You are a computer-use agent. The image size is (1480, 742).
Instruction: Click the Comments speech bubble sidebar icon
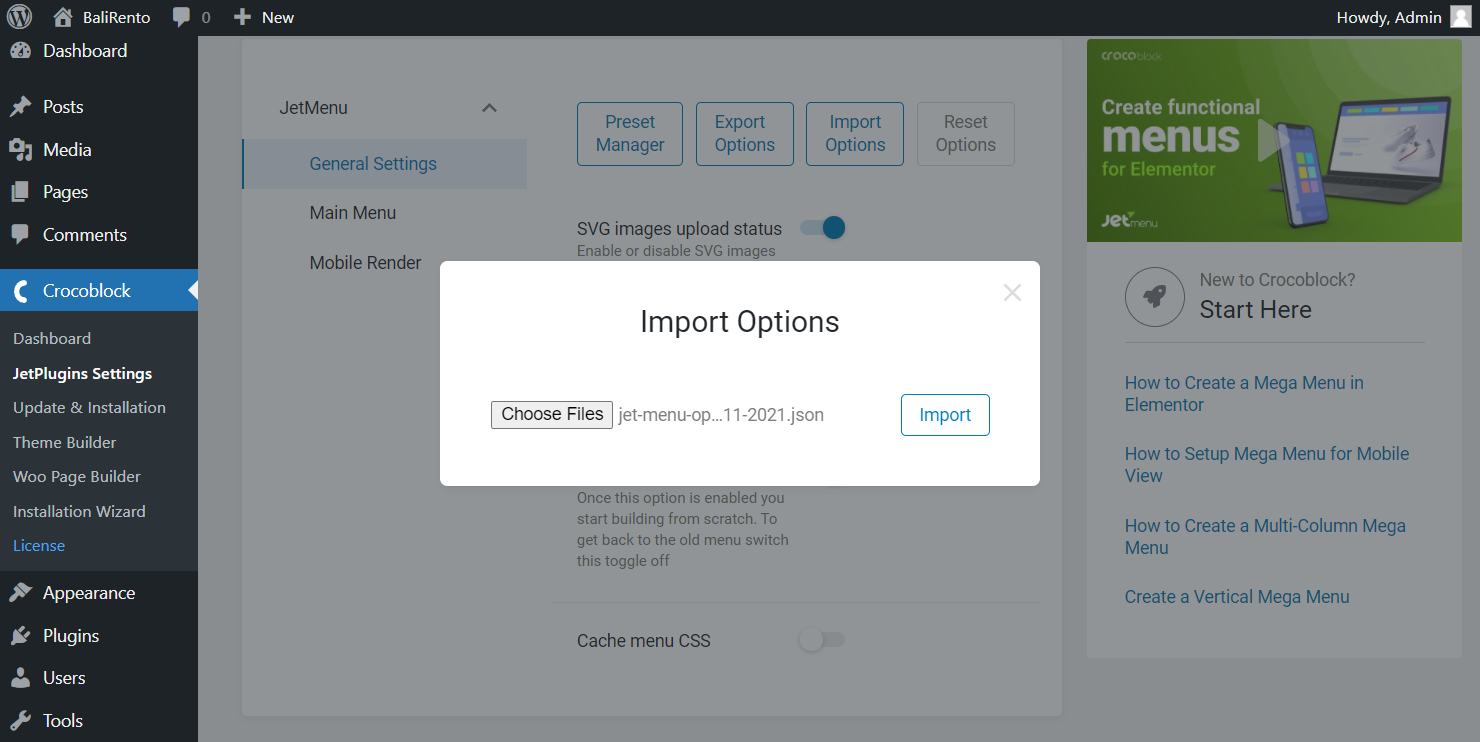click(21, 235)
